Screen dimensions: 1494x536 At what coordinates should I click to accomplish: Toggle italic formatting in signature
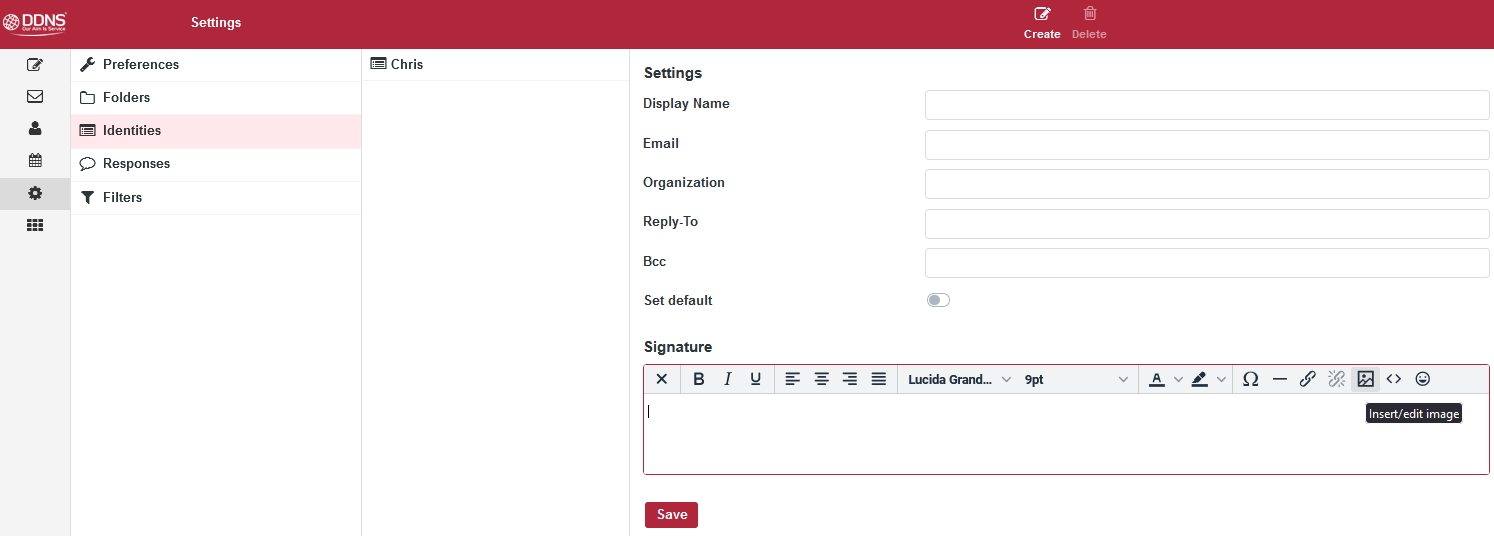point(727,379)
